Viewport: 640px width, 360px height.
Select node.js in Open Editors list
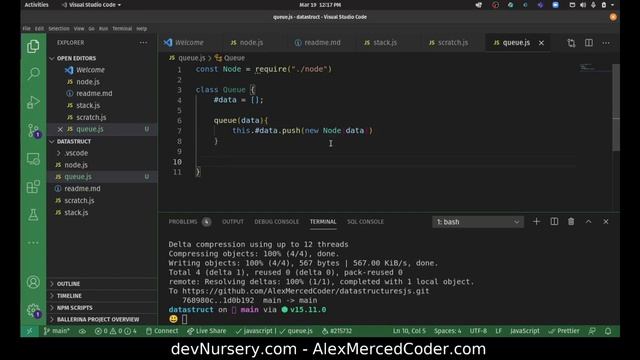point(88,82)
